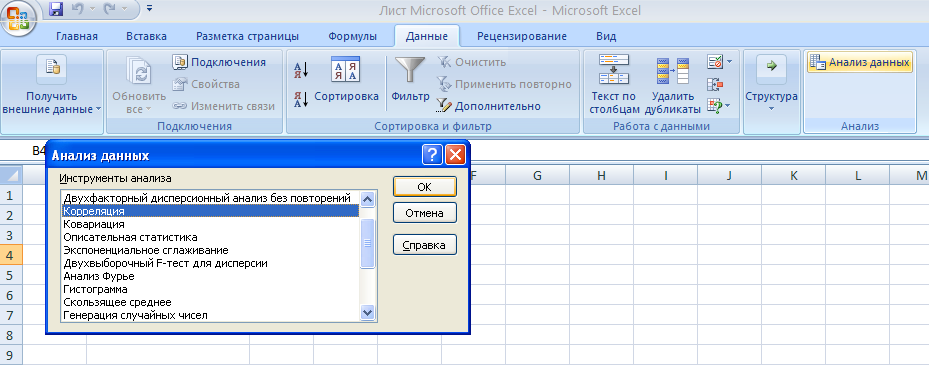This screenshot has height=365, width=929.
Task: Click Отмена to cancel the dialog
Action: click(424, 213)
